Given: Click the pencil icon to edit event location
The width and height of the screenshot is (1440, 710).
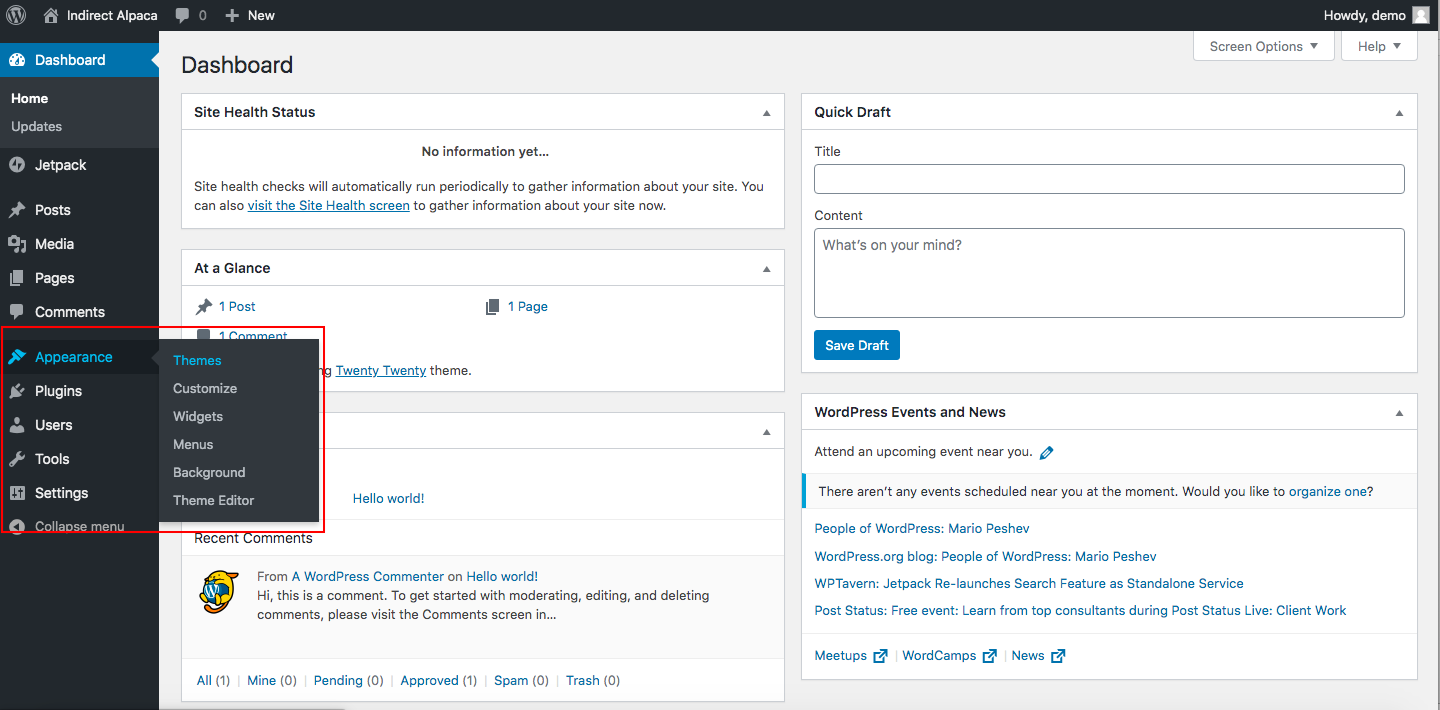Looking at the screenshot, I should [1047, 452].
